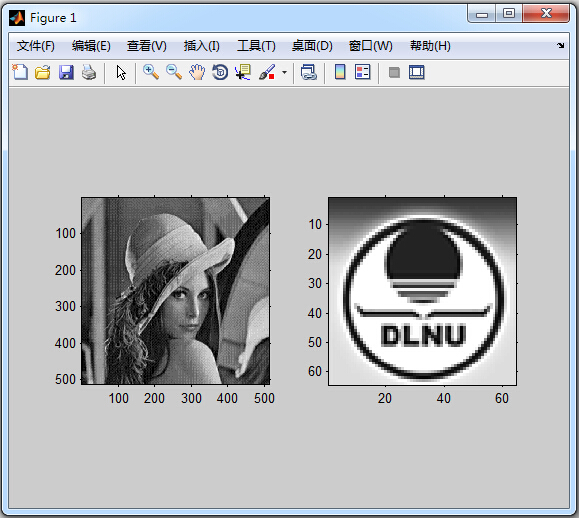Image resolution: width=579 pixels, height=518 pixels.
Task: Open the 窗口(W) menu
Action: click(371, 46)
